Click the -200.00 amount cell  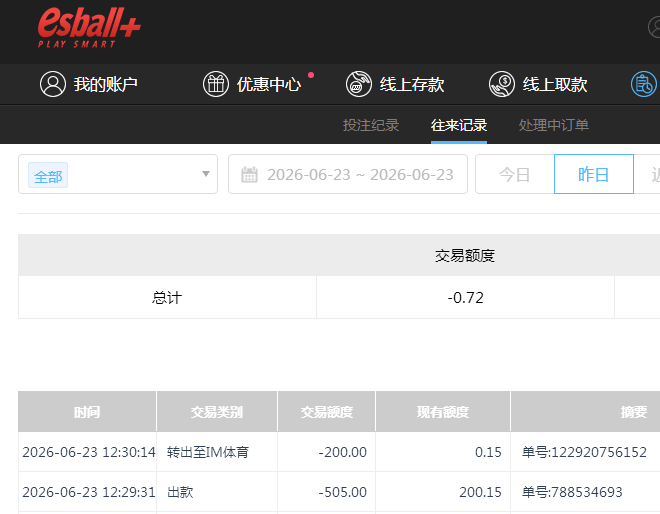[343, 452]
